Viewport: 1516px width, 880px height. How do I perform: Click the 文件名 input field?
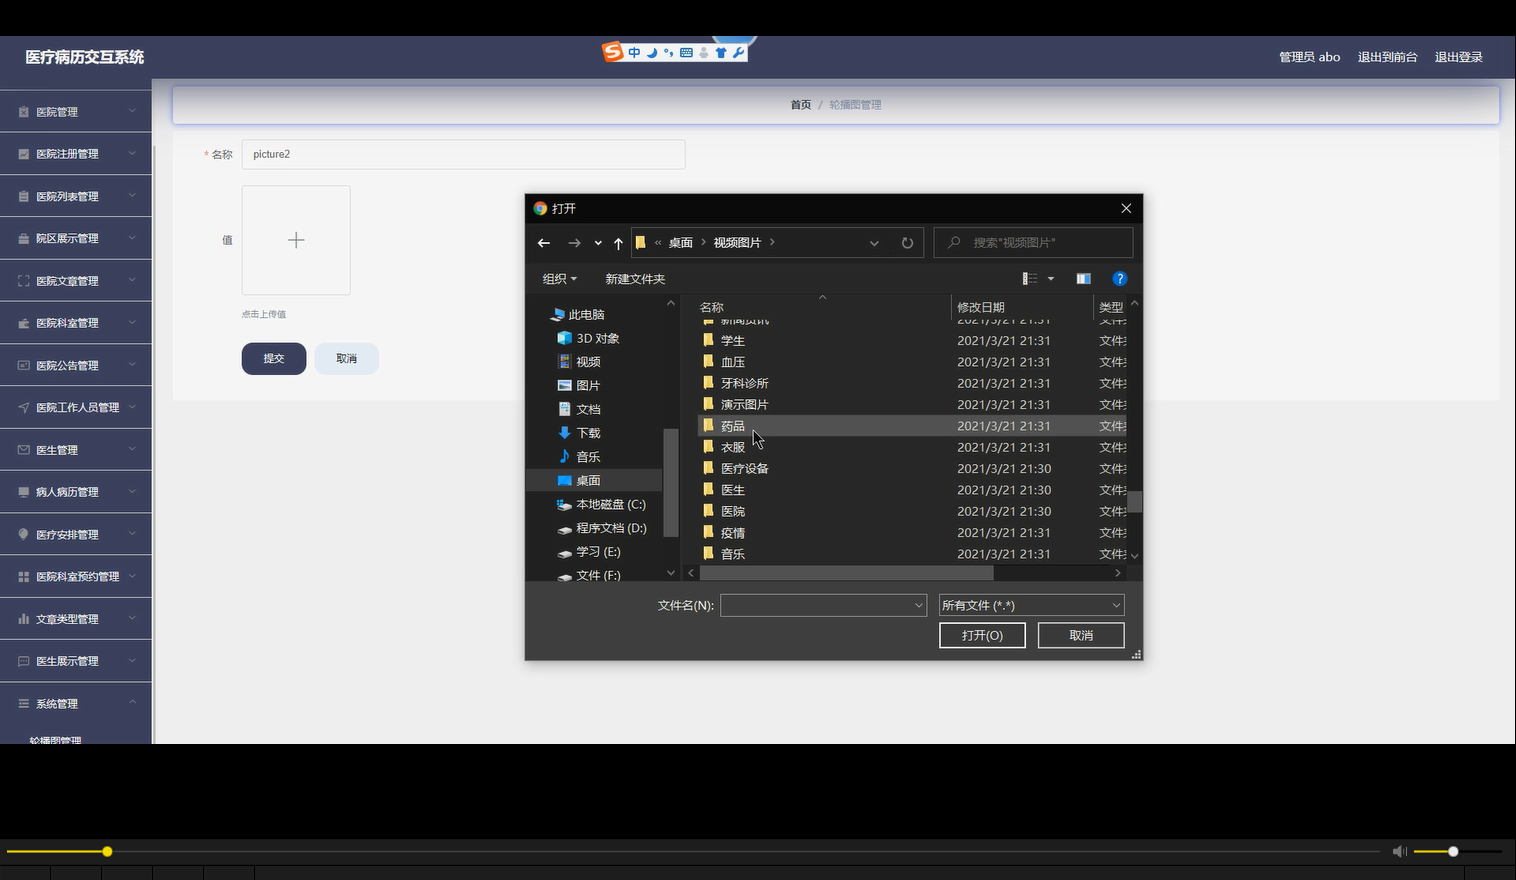816,605
